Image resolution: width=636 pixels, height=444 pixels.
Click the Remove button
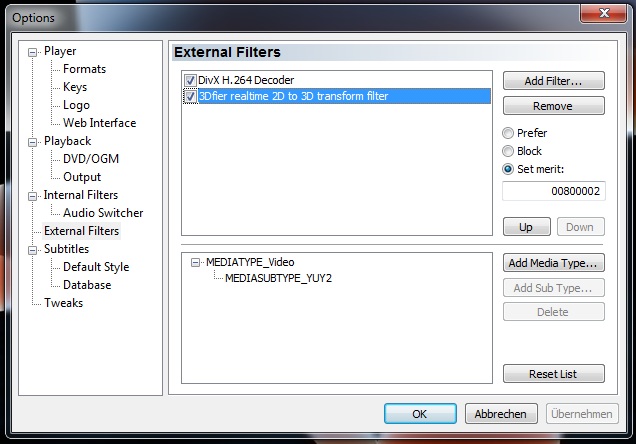[x=554, y=106]
